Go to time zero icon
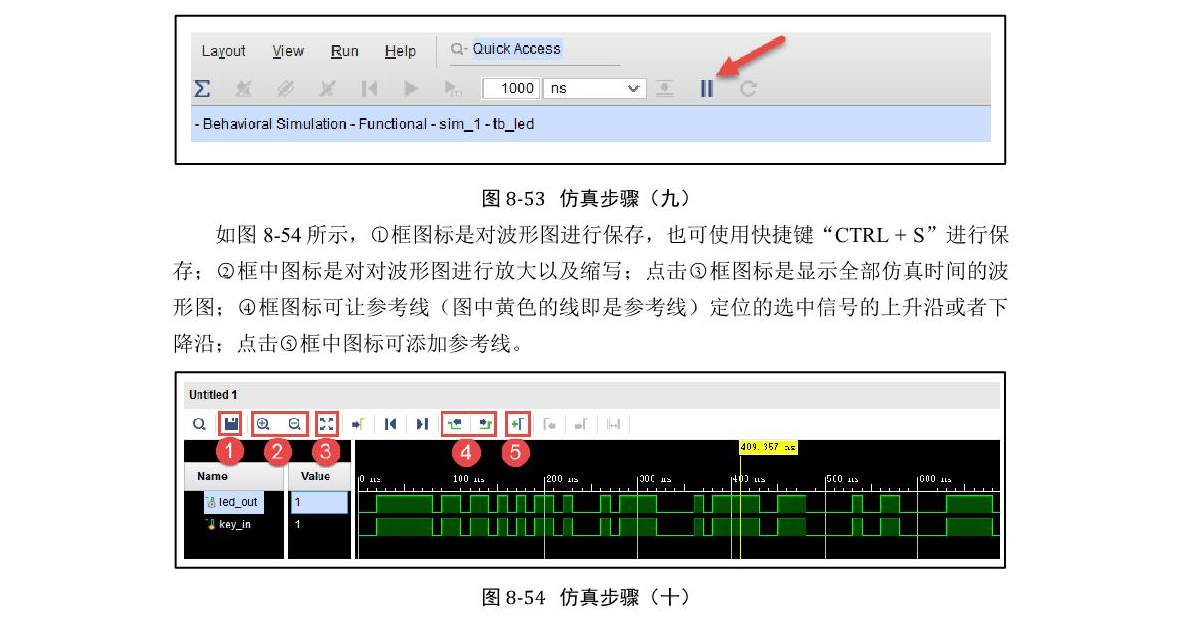Viewport: 1190px width, 623px height. (x=390, y=424)
